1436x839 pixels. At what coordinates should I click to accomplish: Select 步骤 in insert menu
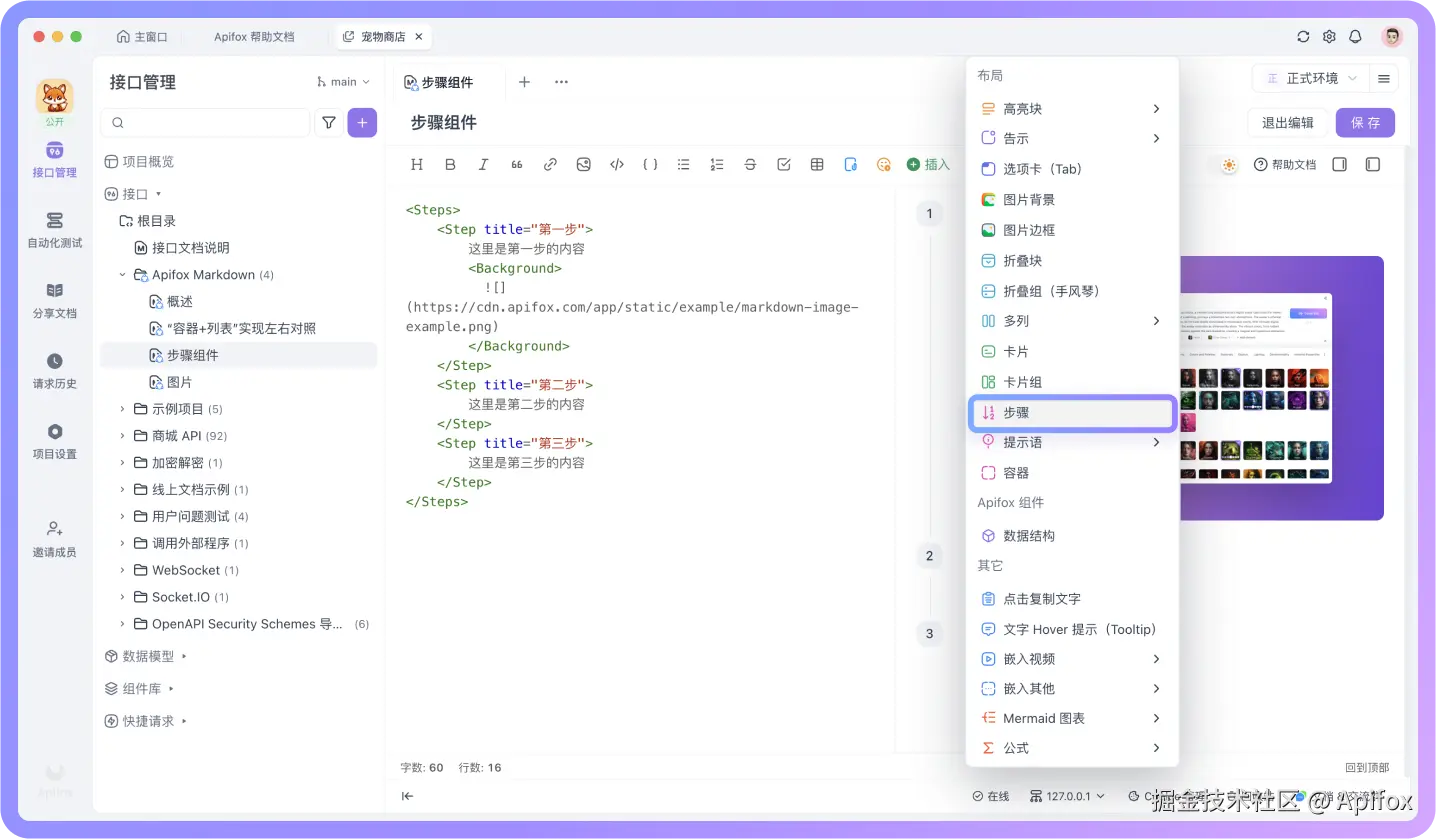coord(1072,412)
